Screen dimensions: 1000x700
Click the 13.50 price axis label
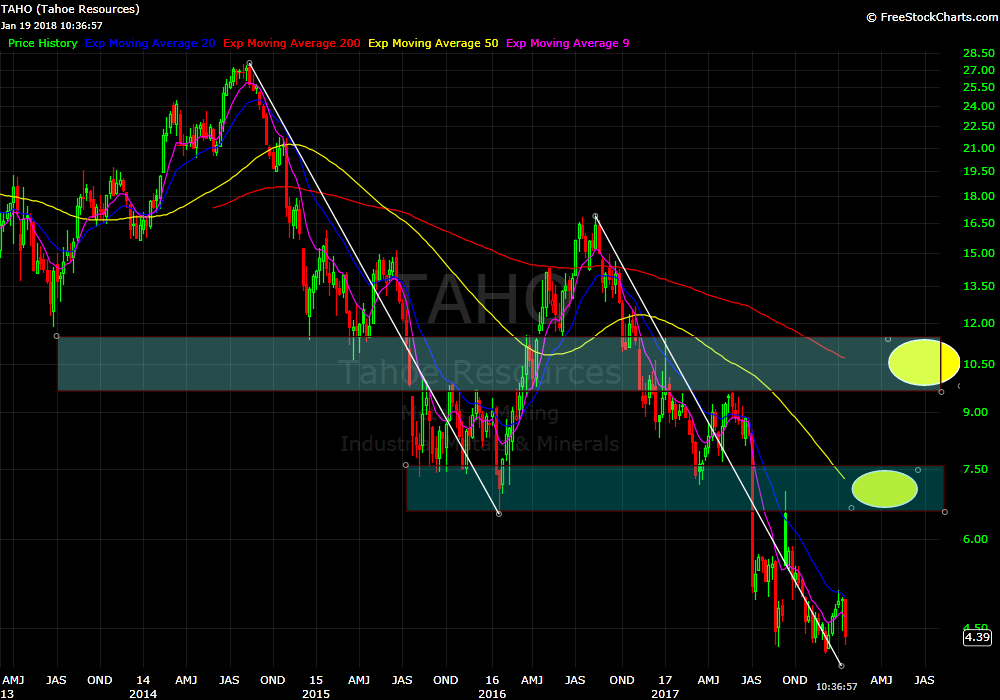(978, 286)
